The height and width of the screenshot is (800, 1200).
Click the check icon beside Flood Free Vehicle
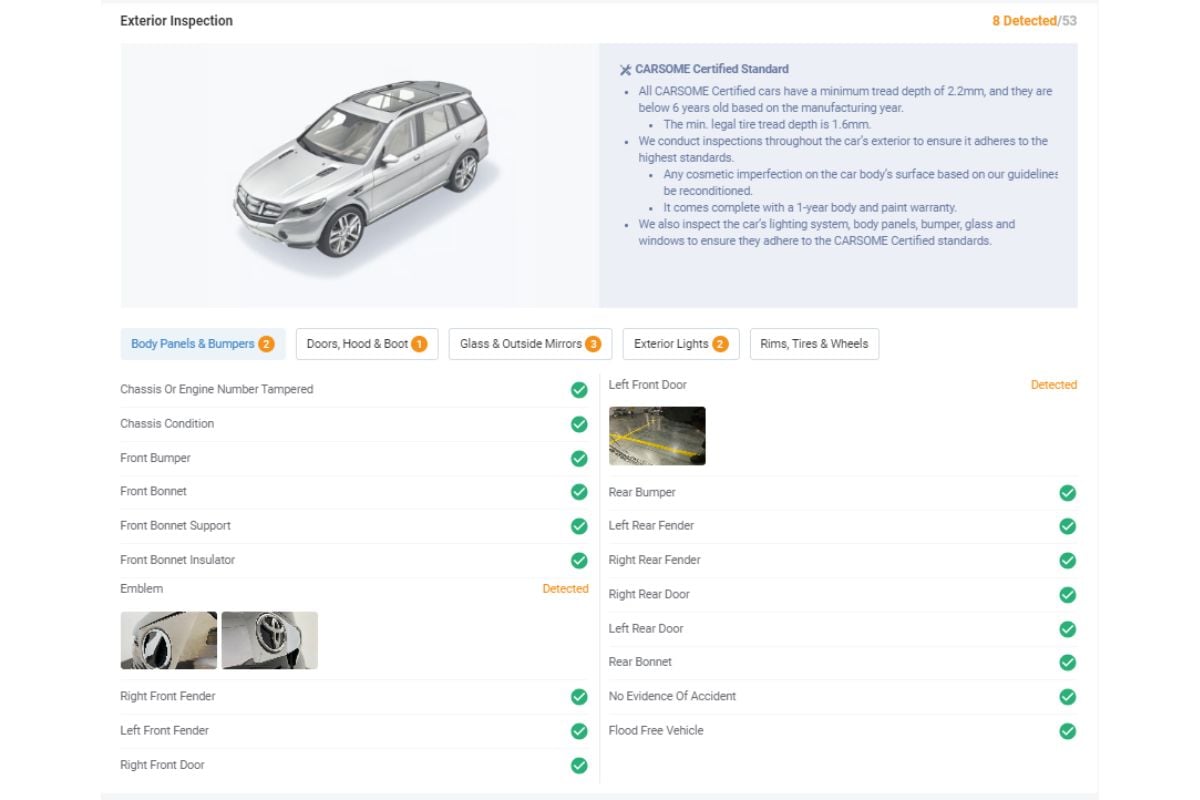click(1067, 731)
